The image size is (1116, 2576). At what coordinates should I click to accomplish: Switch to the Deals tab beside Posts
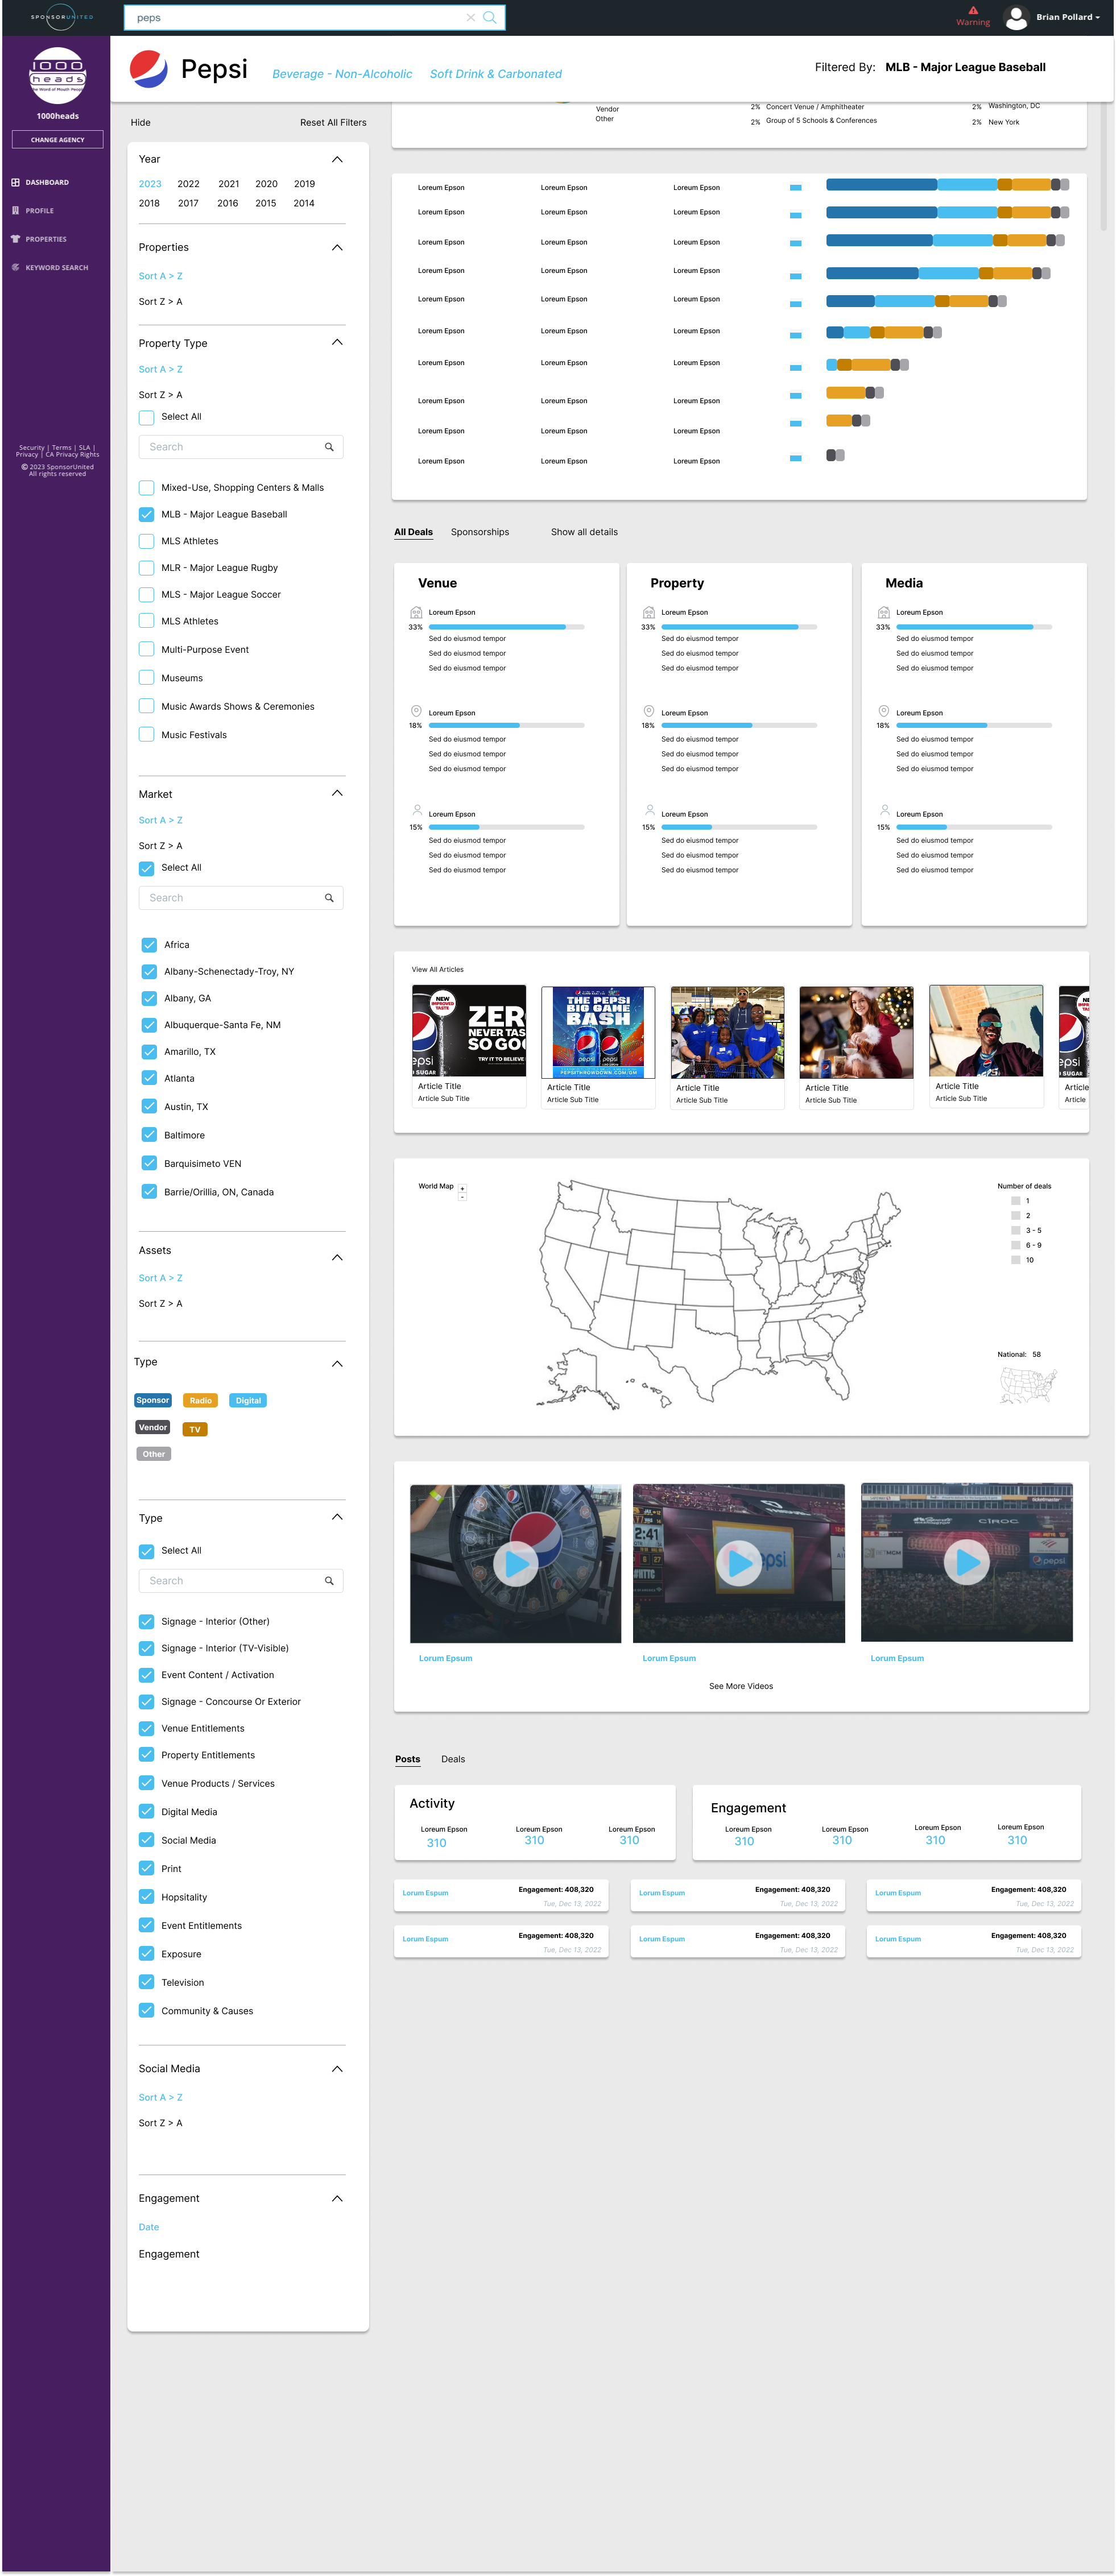coord(453,1759)
